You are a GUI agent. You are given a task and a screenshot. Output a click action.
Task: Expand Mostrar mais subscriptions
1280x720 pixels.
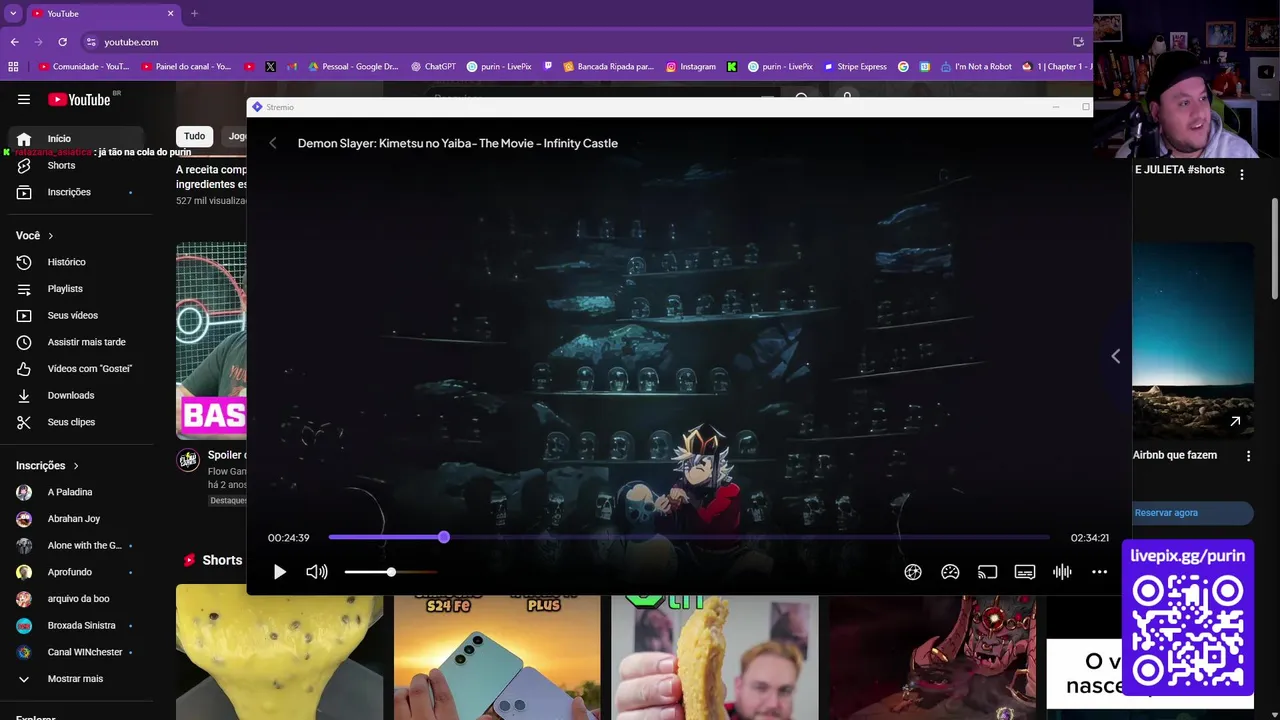click(x=75, y=679)
